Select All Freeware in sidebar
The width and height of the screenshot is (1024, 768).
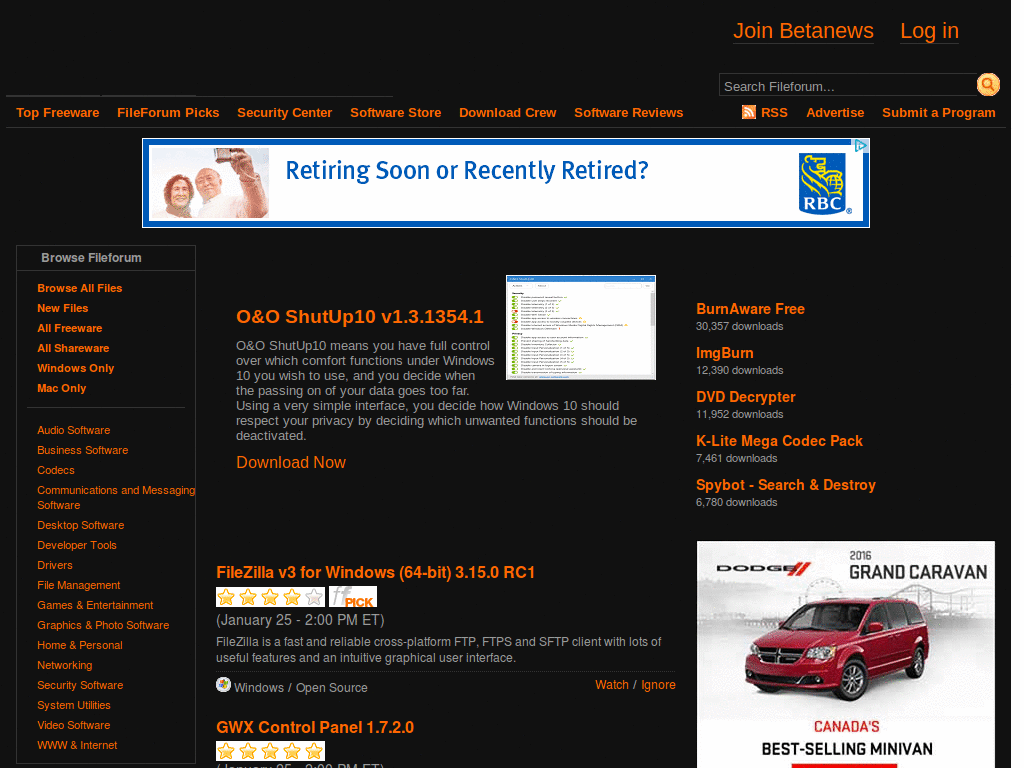coord(70,328)
